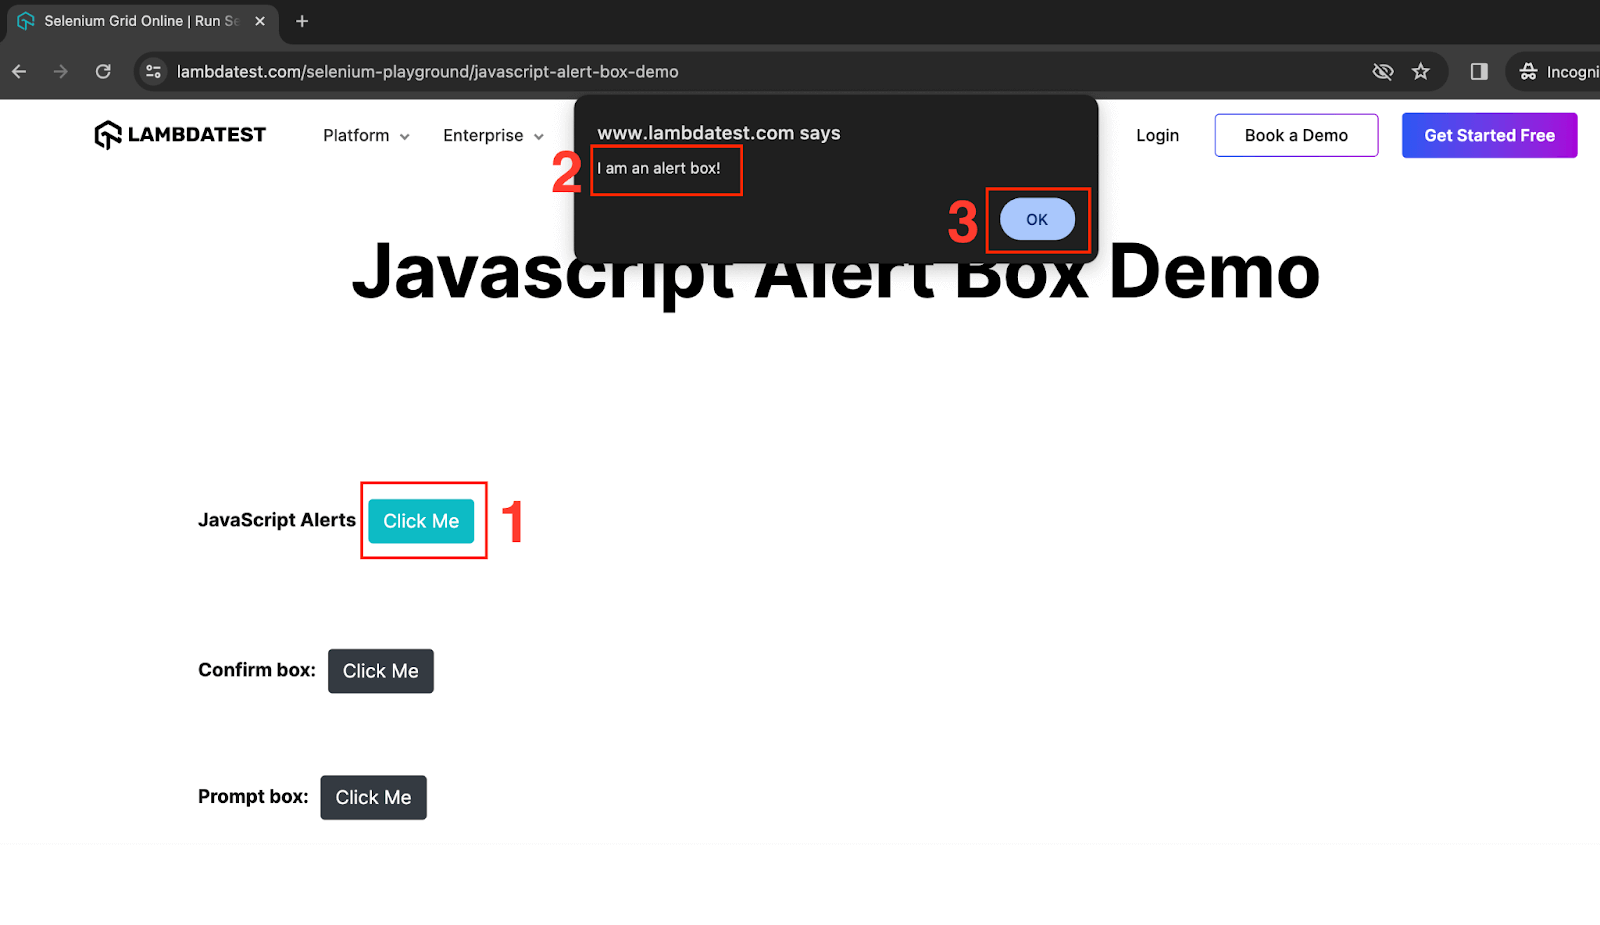Expand the Platform chevron arrow
1600x925 pixels.
click(405, 136)
